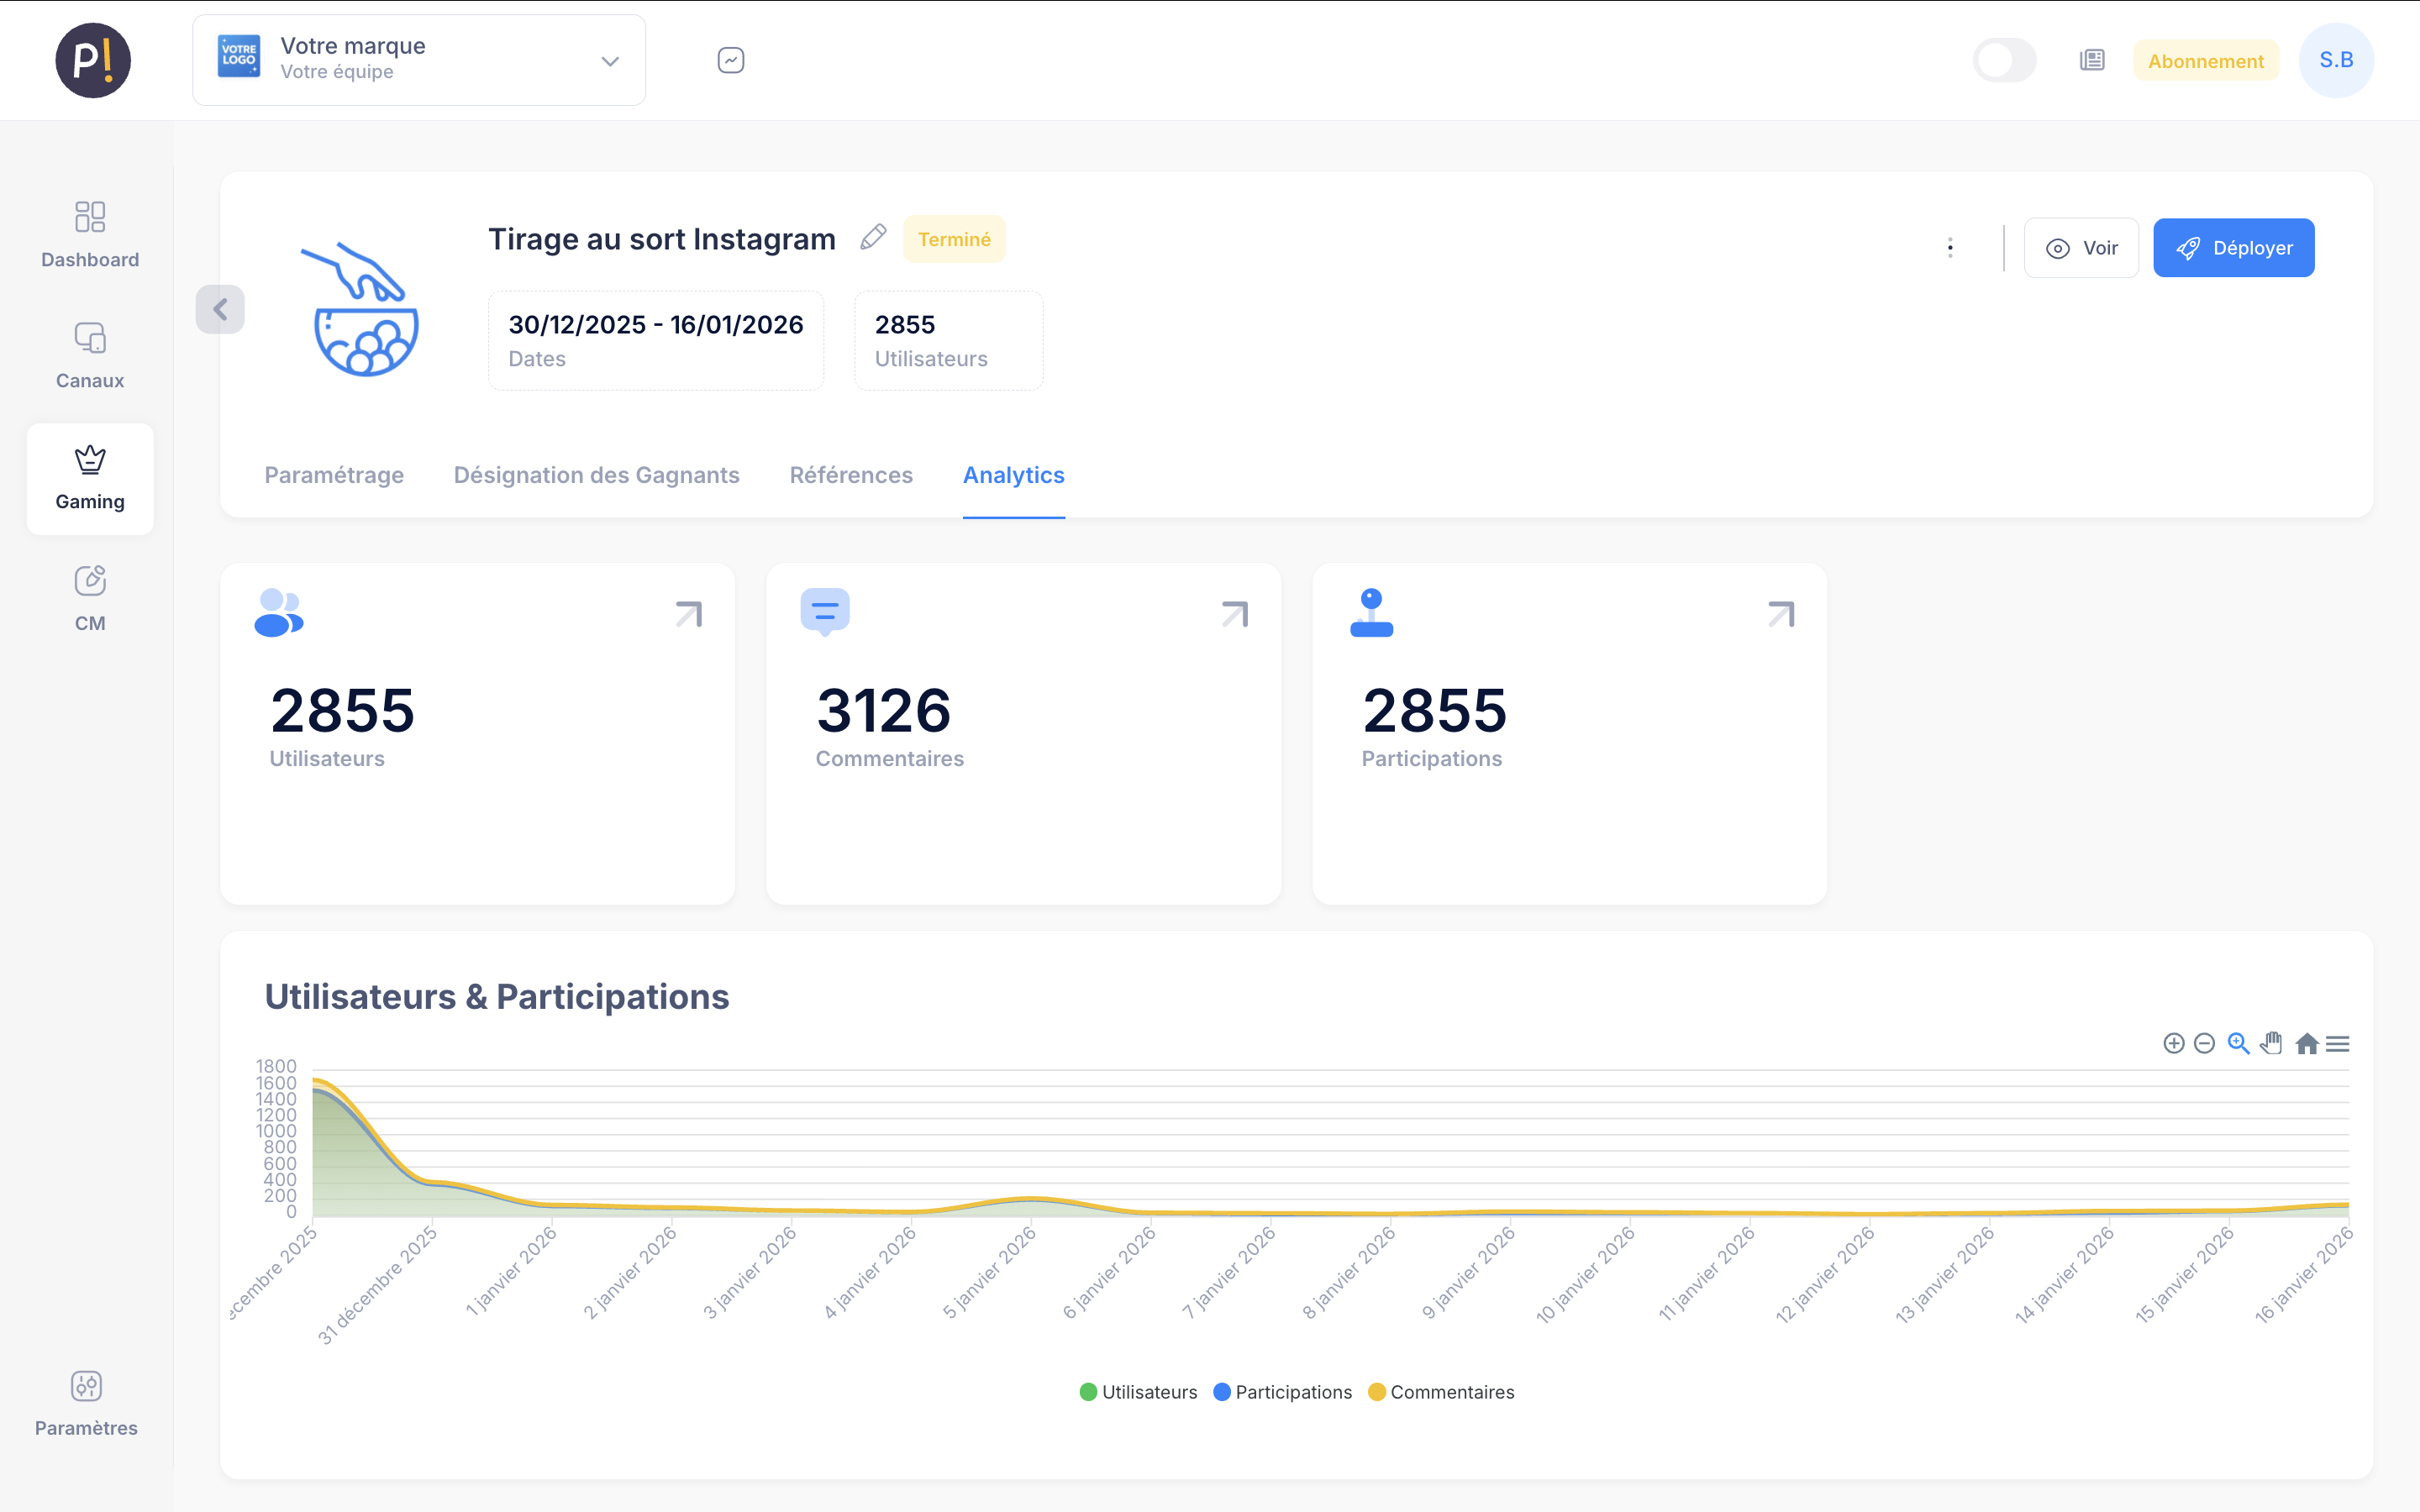The width and height of the screenshot is (2420, 1512).
Task: Open the S.B profile avatar
Action: [x=2337, y=60]
